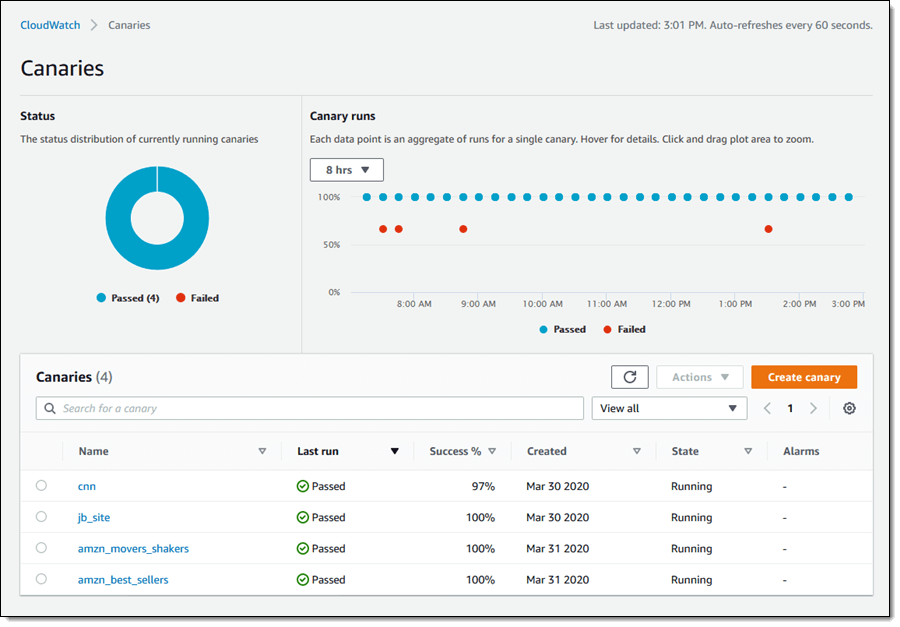Open the amzn_movers_shakers canary link

(133, 548)
